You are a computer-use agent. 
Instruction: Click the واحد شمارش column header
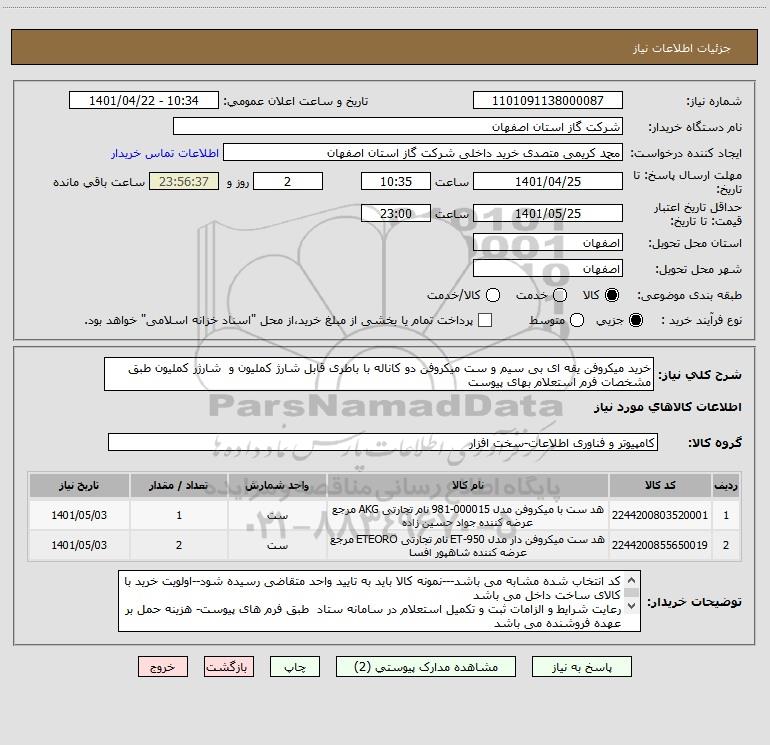pyautogui.click(x=277, y=486)
